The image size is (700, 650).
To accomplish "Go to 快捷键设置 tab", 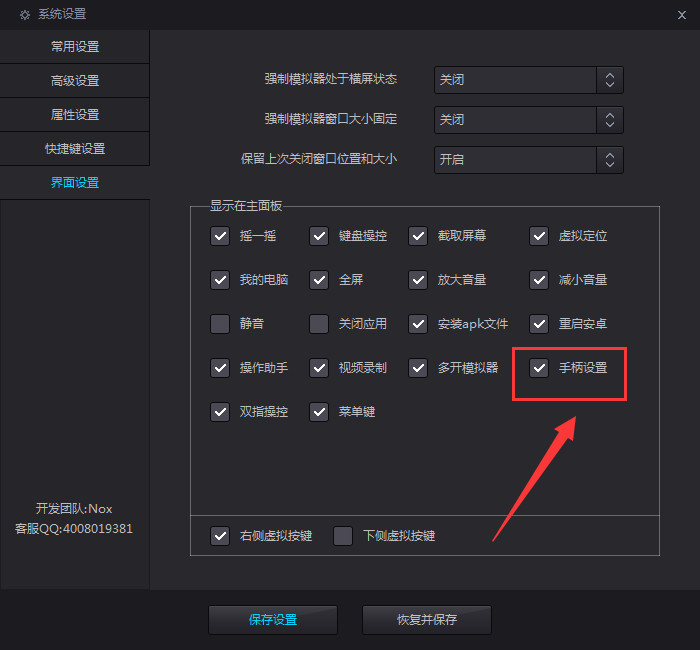I will pyautogui.click(x=75, y=149).
